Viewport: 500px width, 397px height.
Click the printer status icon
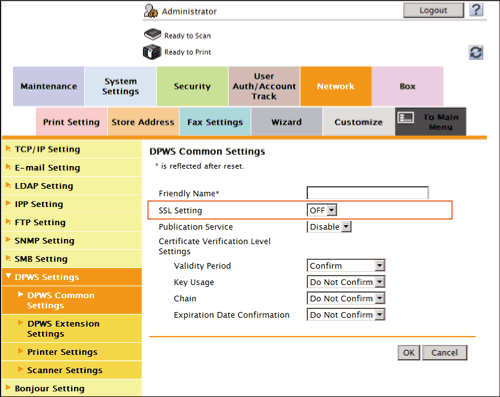point(152,52)
